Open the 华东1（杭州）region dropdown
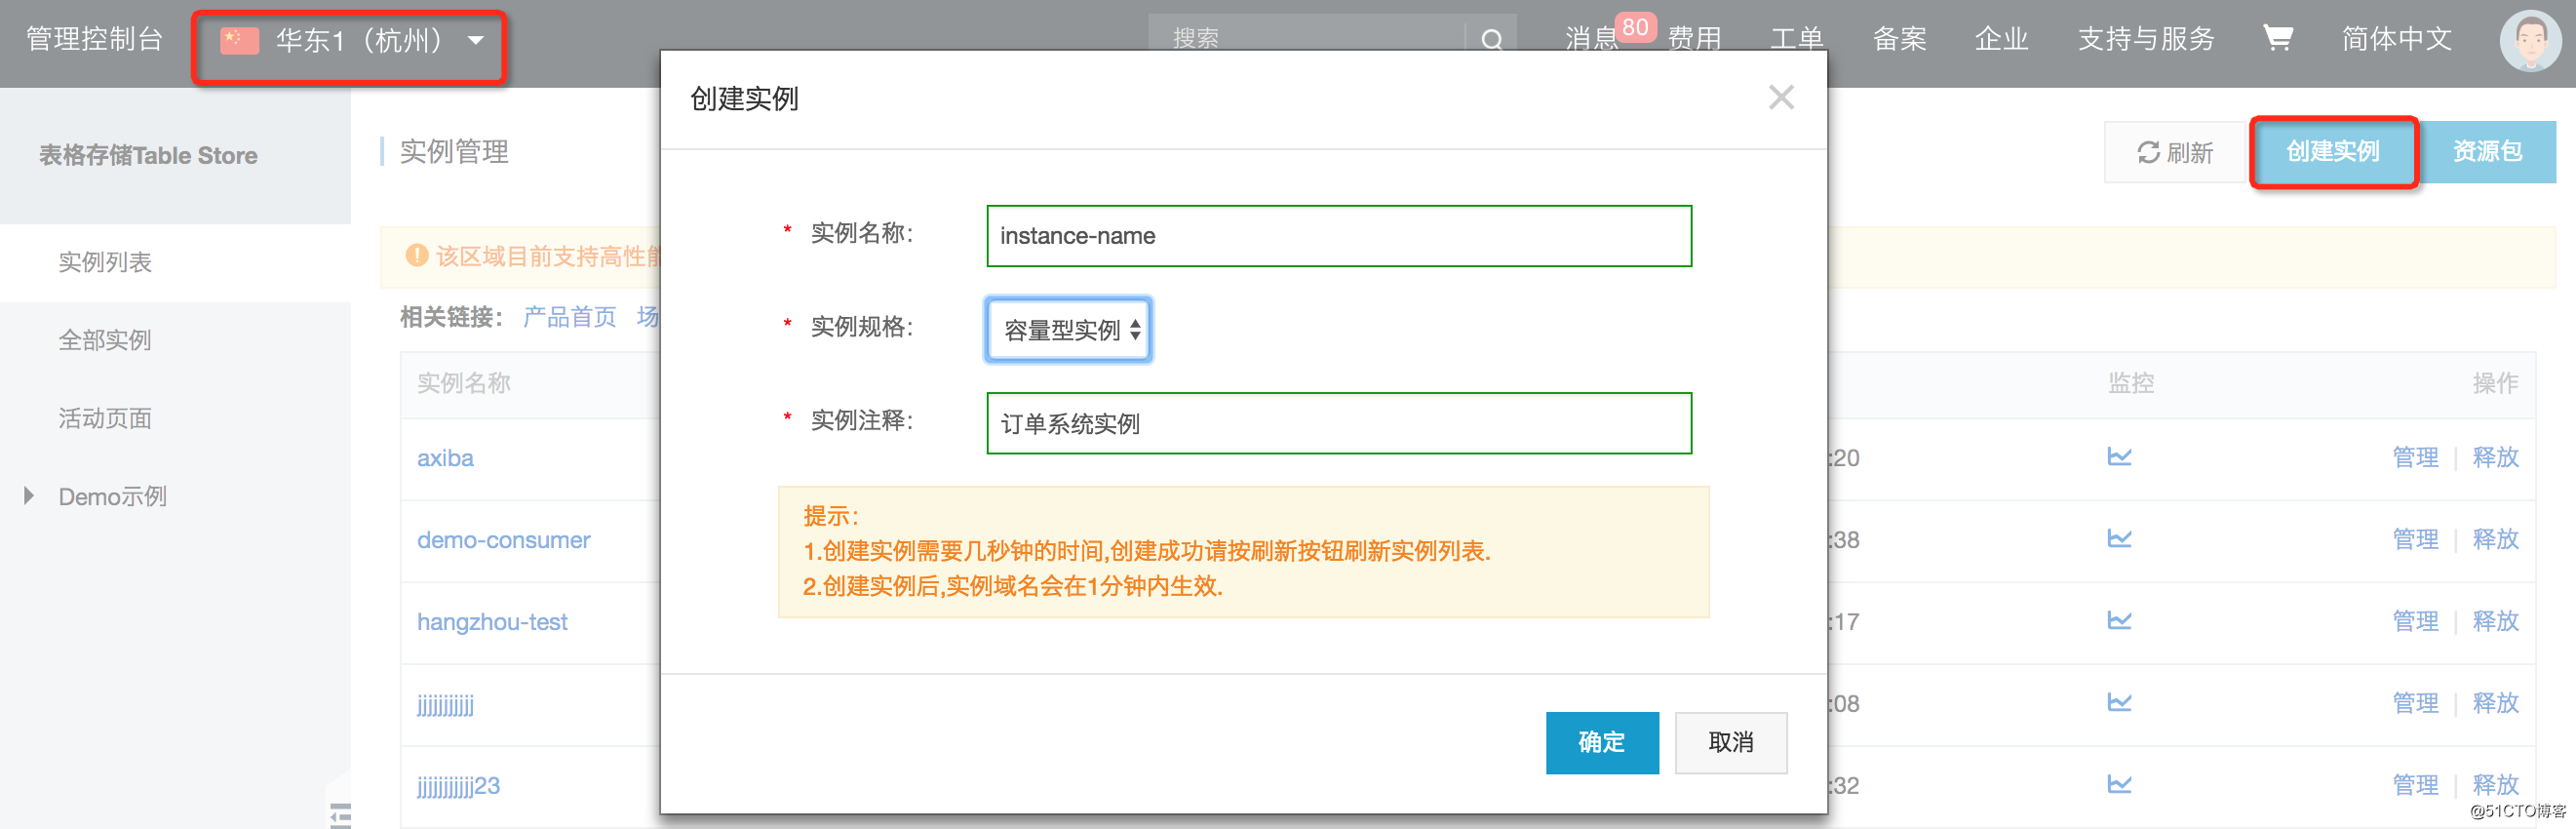The image size is (2576, 829). point(351,42)
